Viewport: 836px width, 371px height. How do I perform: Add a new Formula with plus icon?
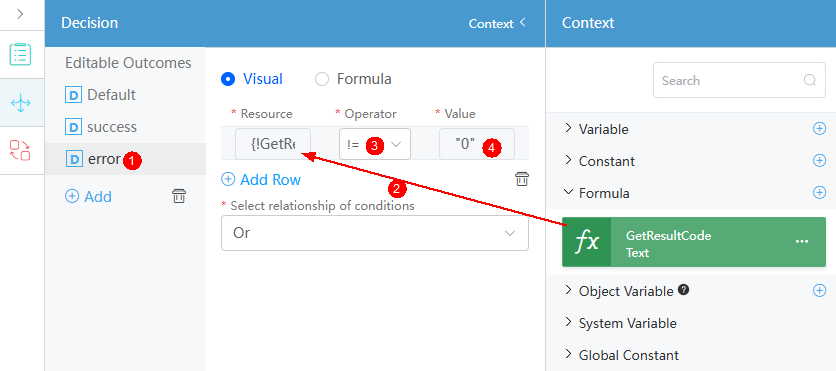click(819, 192)
